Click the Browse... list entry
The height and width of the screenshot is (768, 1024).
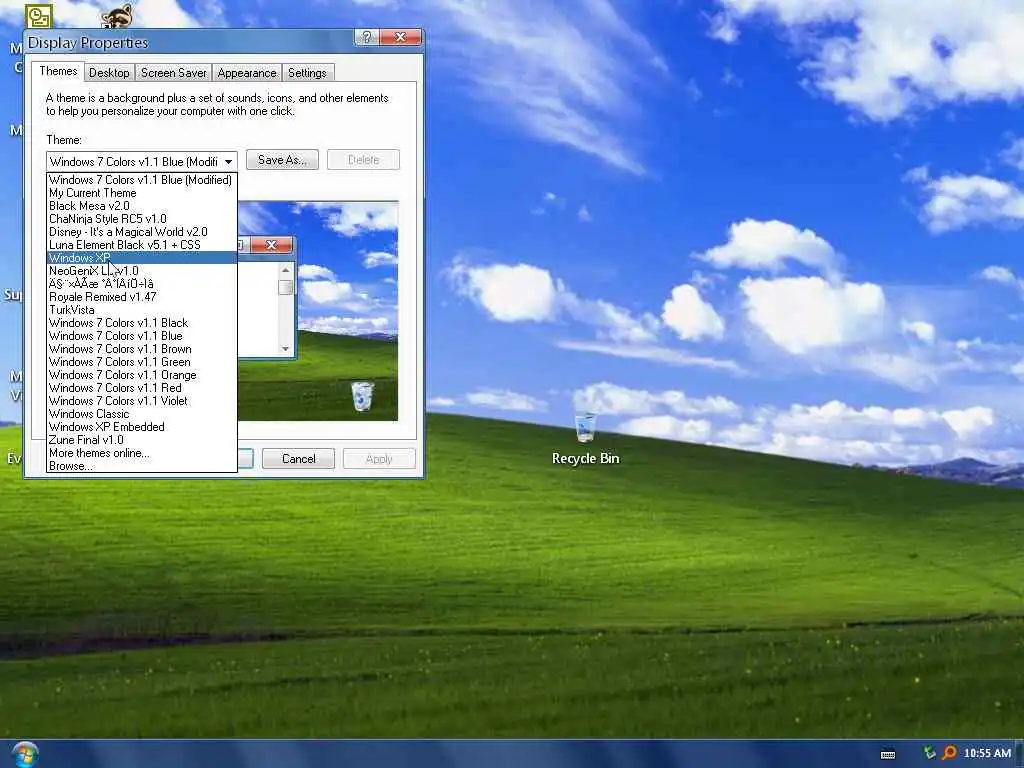coord(142,466)
